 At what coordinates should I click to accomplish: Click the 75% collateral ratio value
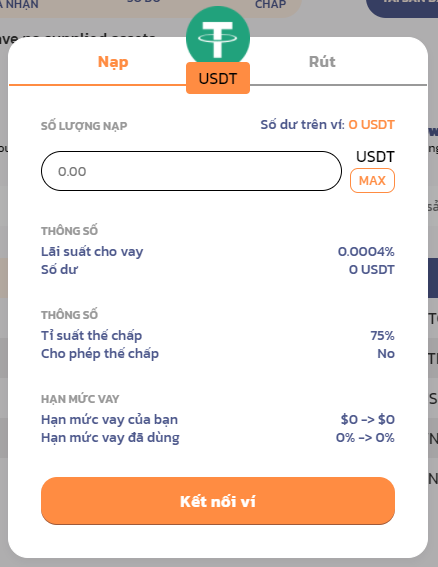pos(382,336)
